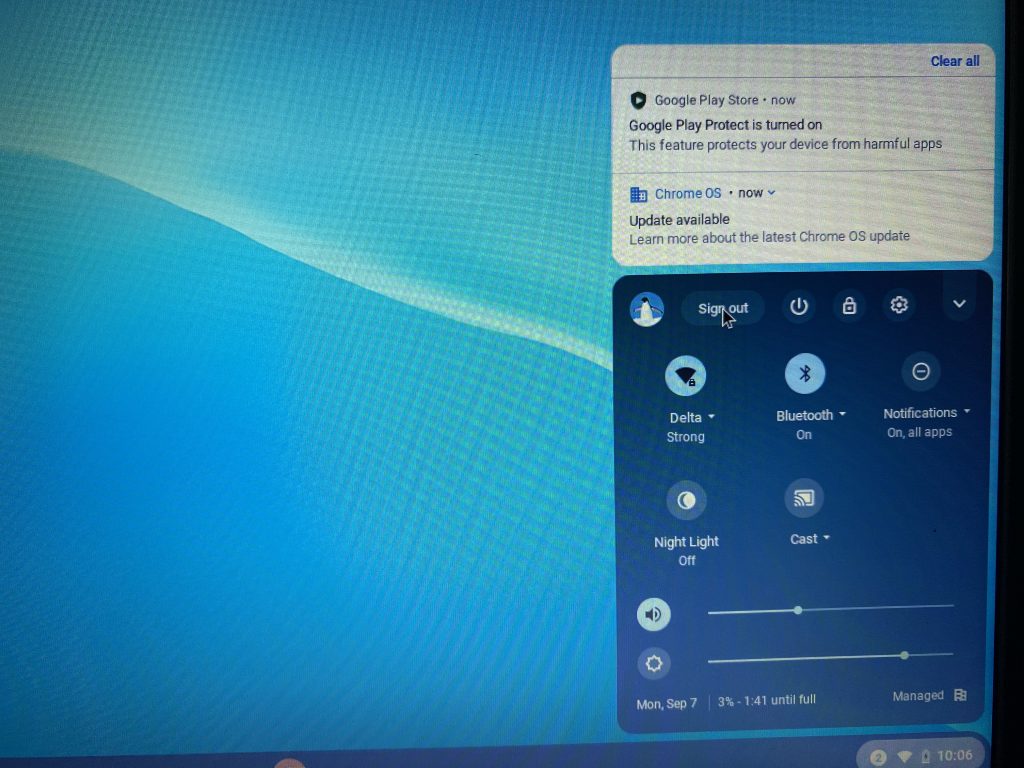Click the brightness slider track
Image resolution: width=1024 pixels, height=768 pixels.
(x=830, y=657)
